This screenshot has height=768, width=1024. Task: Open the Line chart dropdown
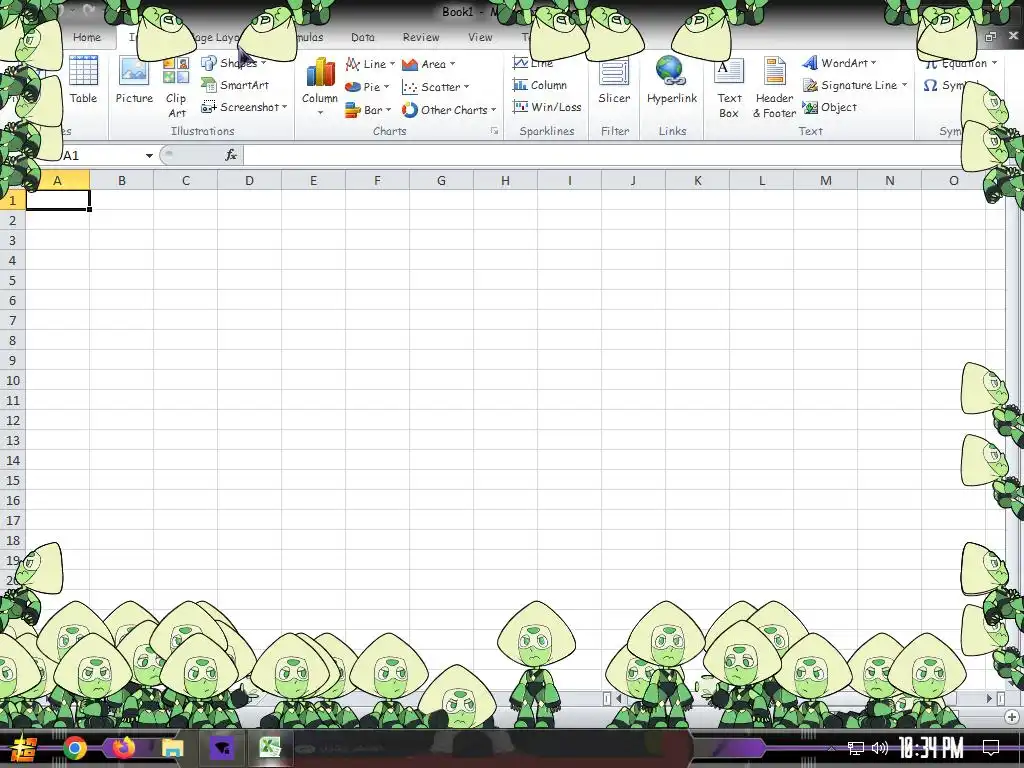pos(370,64)
